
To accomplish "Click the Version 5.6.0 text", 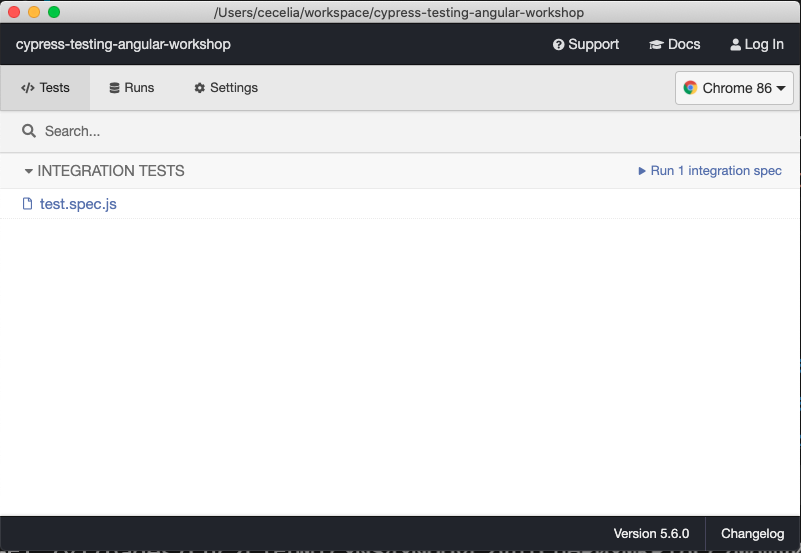I will (x=651, y=534).
